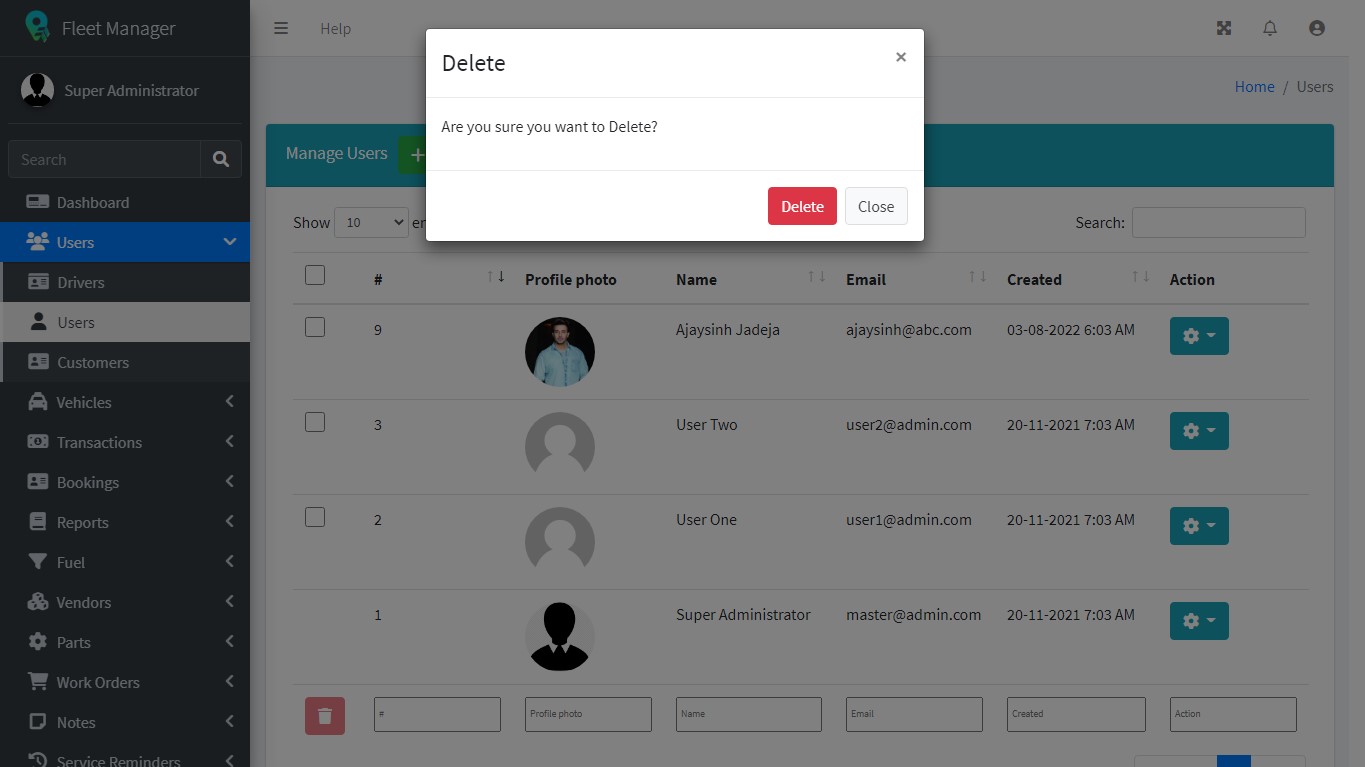
Task: Open action gear dropdown for User One
Action: (x=1199, y=526)
